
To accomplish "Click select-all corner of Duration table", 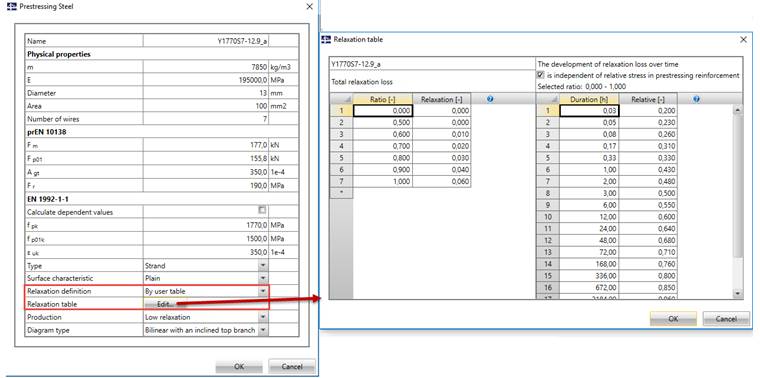I will point(548,99).
